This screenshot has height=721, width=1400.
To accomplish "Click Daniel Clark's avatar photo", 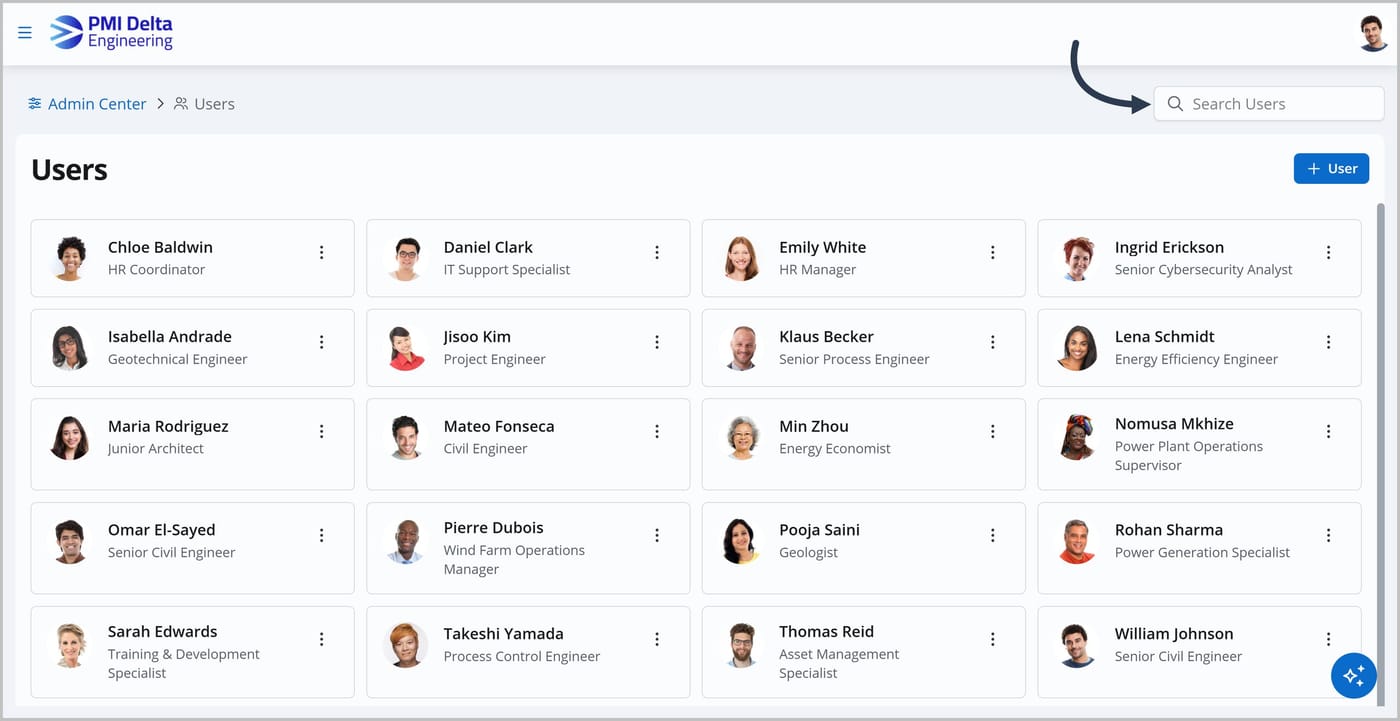I will coord(406,259).
